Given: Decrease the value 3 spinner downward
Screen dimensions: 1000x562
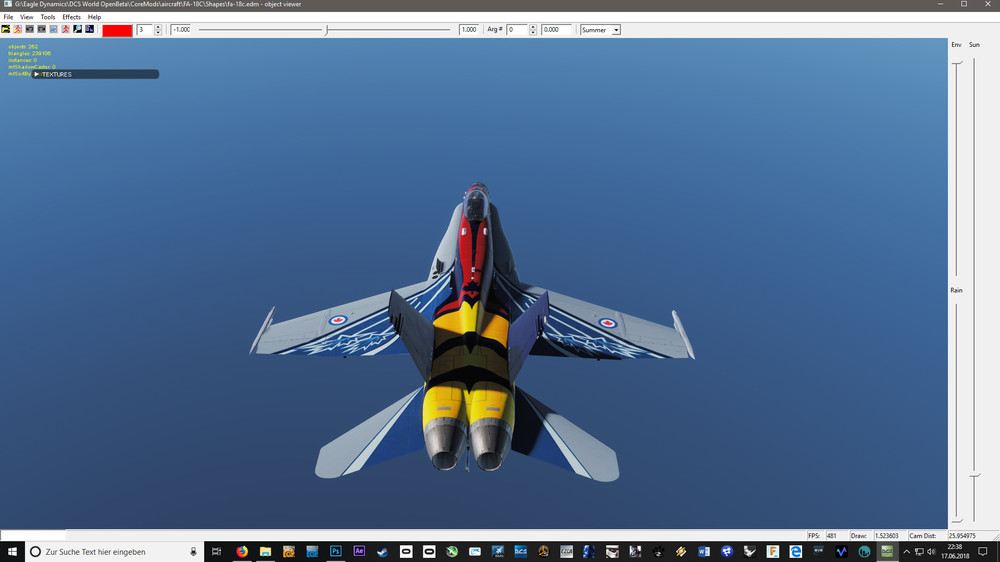Looking at the screenshot, I should (x=158, y=33).
